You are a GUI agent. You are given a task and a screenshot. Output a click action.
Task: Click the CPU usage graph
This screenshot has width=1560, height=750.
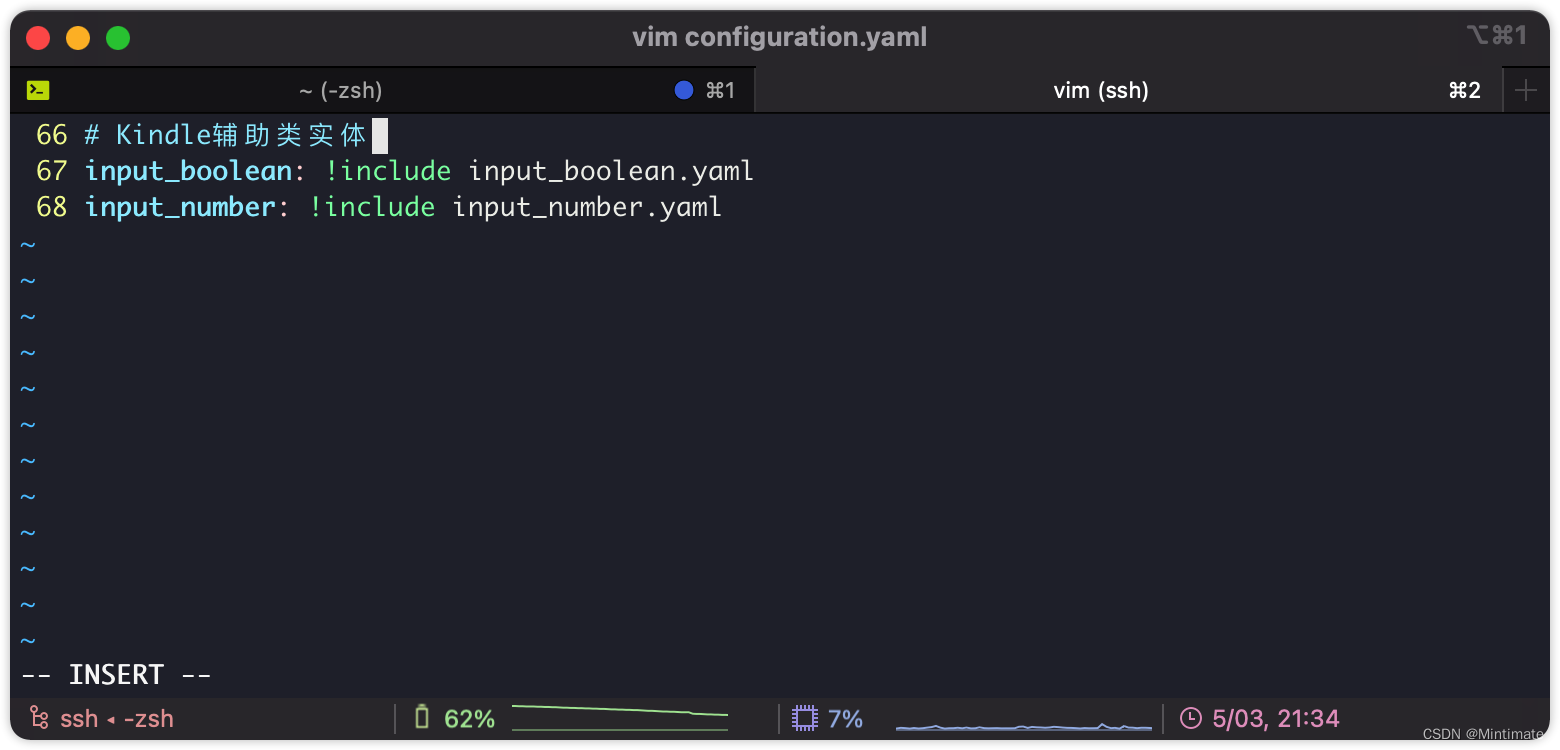1024,725
